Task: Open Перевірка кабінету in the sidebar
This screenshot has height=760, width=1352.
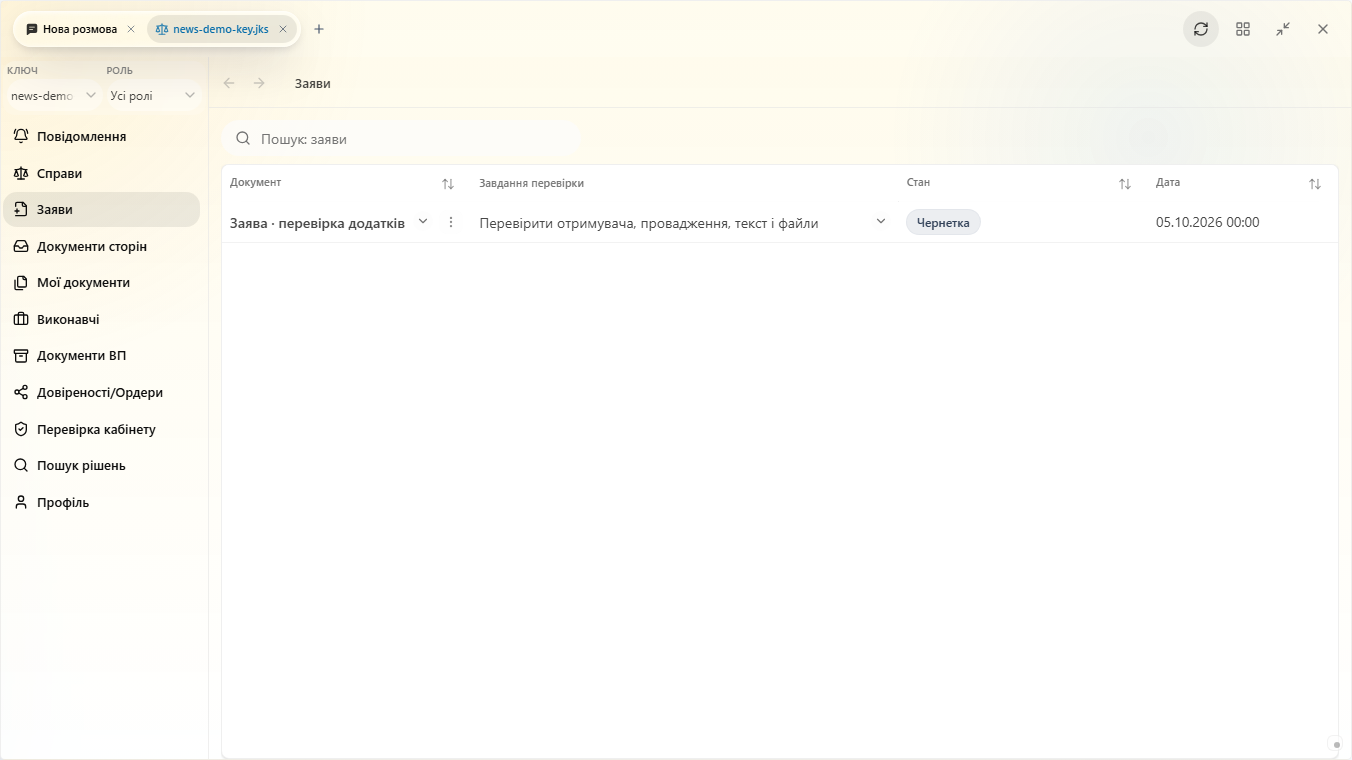Action: click(x=102, y=429)
